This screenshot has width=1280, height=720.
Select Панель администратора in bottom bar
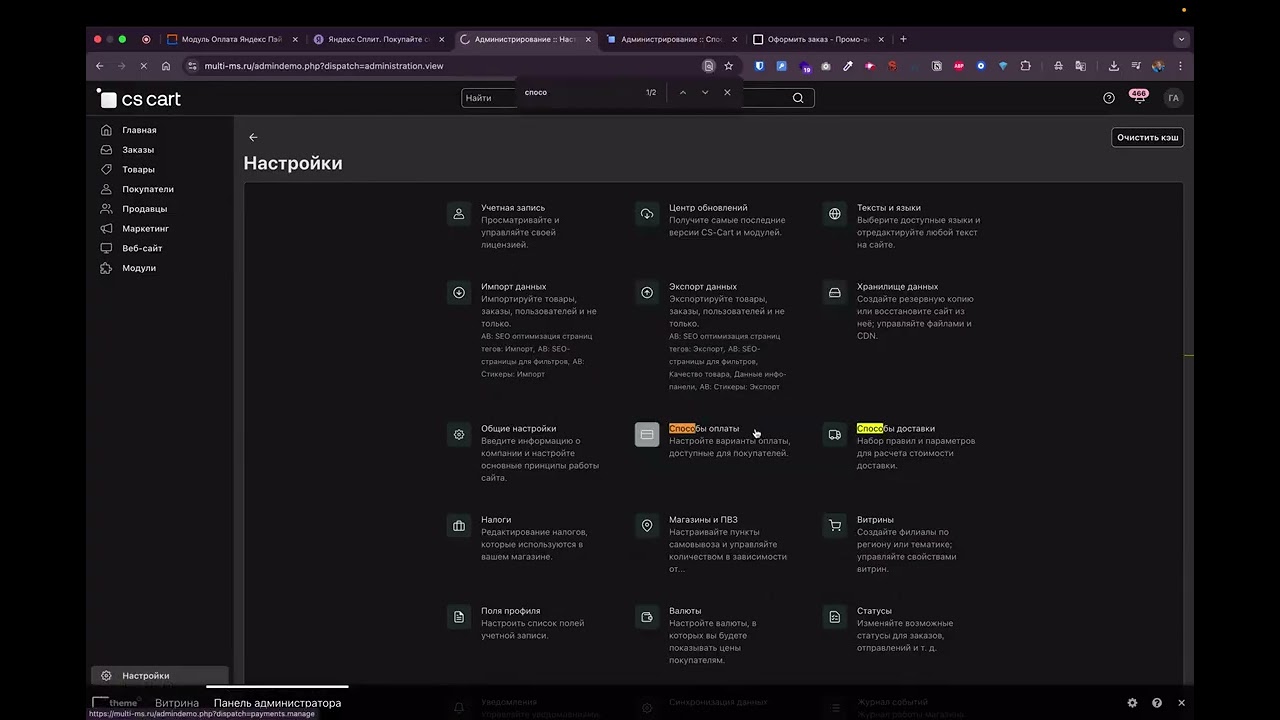tap(277, 703)
